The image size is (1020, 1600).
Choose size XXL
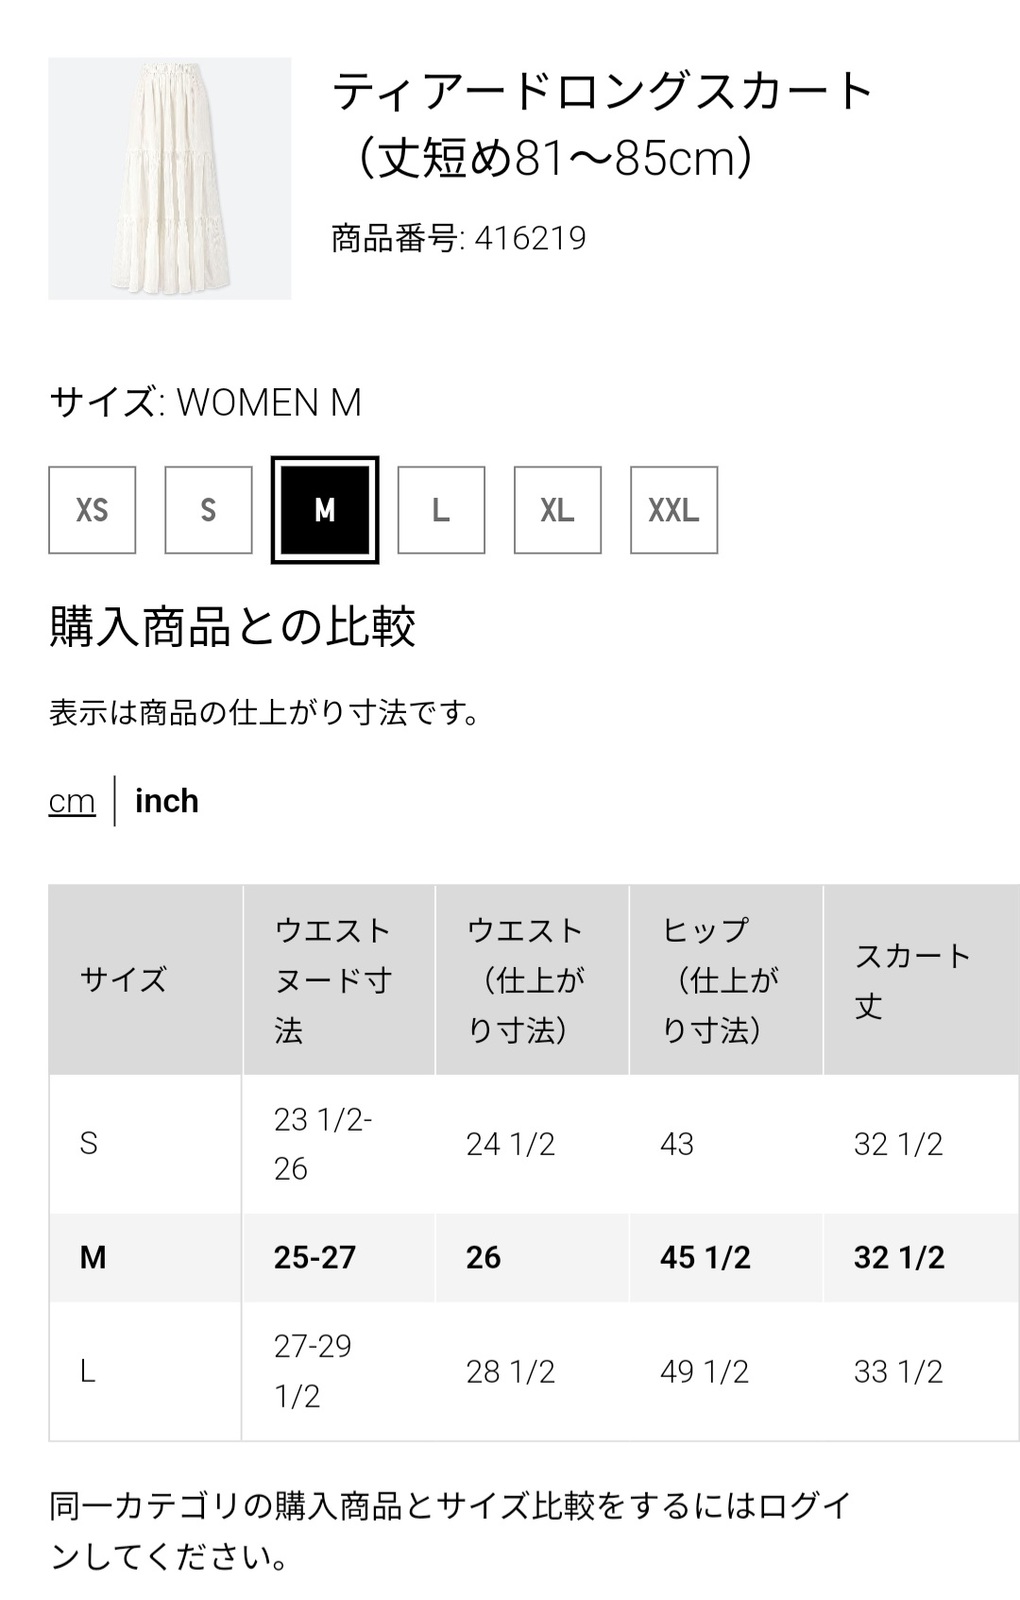674,510
